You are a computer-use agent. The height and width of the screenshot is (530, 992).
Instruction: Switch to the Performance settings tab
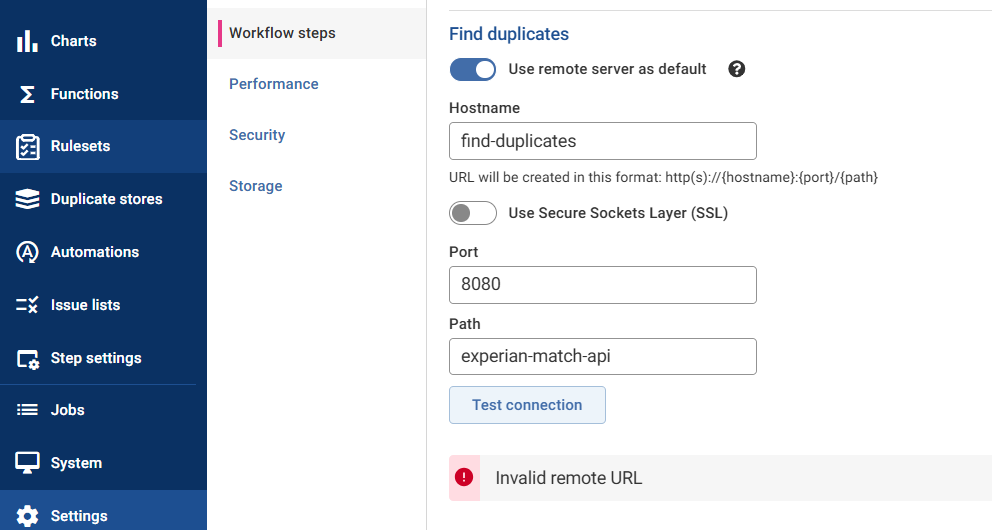click(273, 84)
